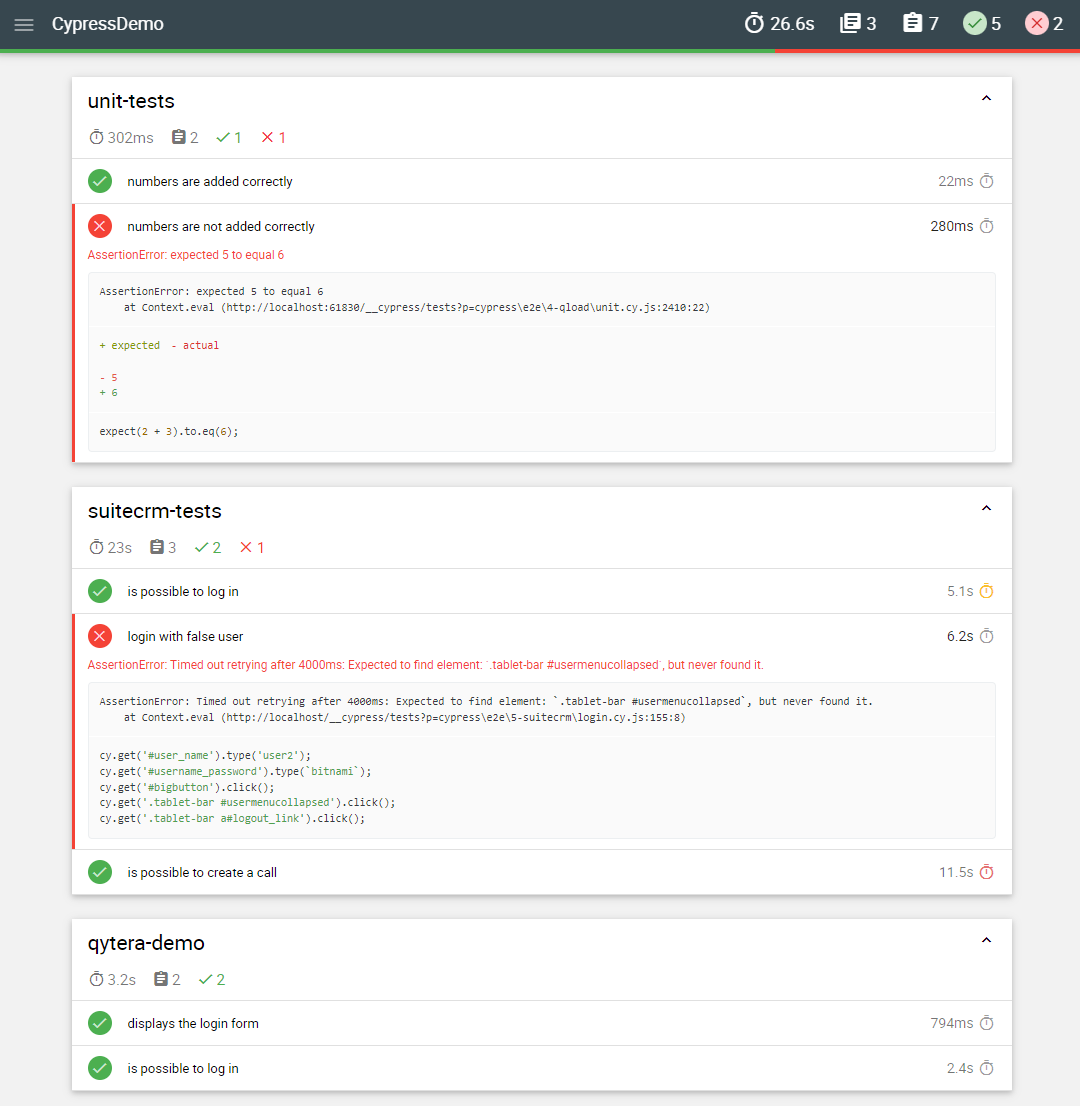Collapse the suitecrm-tests suite with its chevron
1080x1106 pixels.
[986, 508]
